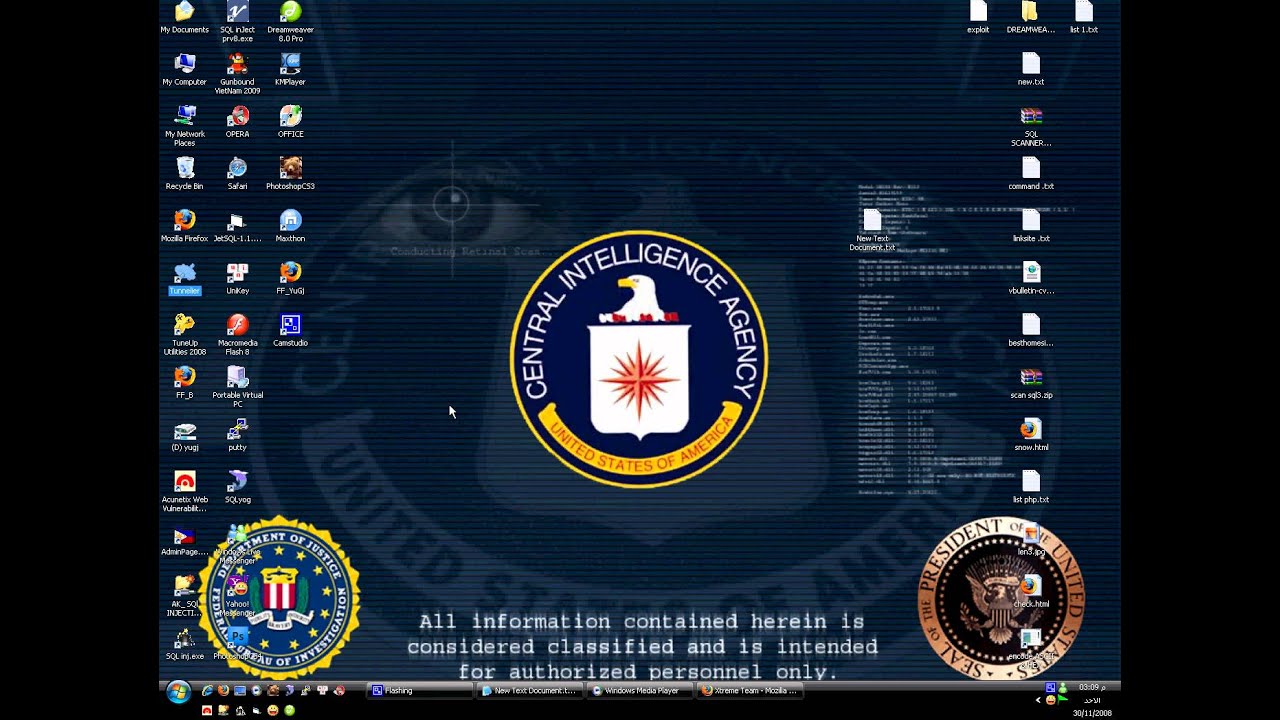Open SQL SCANNER archive icon

coord(1030,126)
